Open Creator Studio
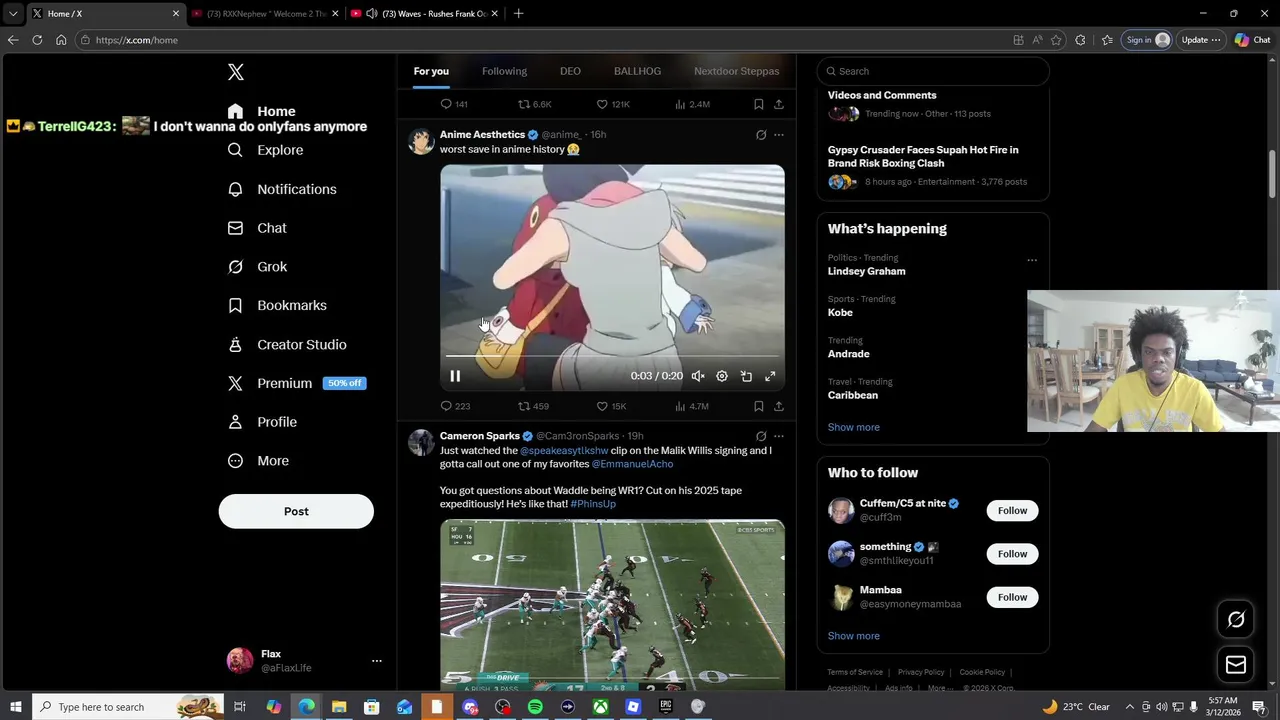The image size is (1280, 720). point(287,344)
